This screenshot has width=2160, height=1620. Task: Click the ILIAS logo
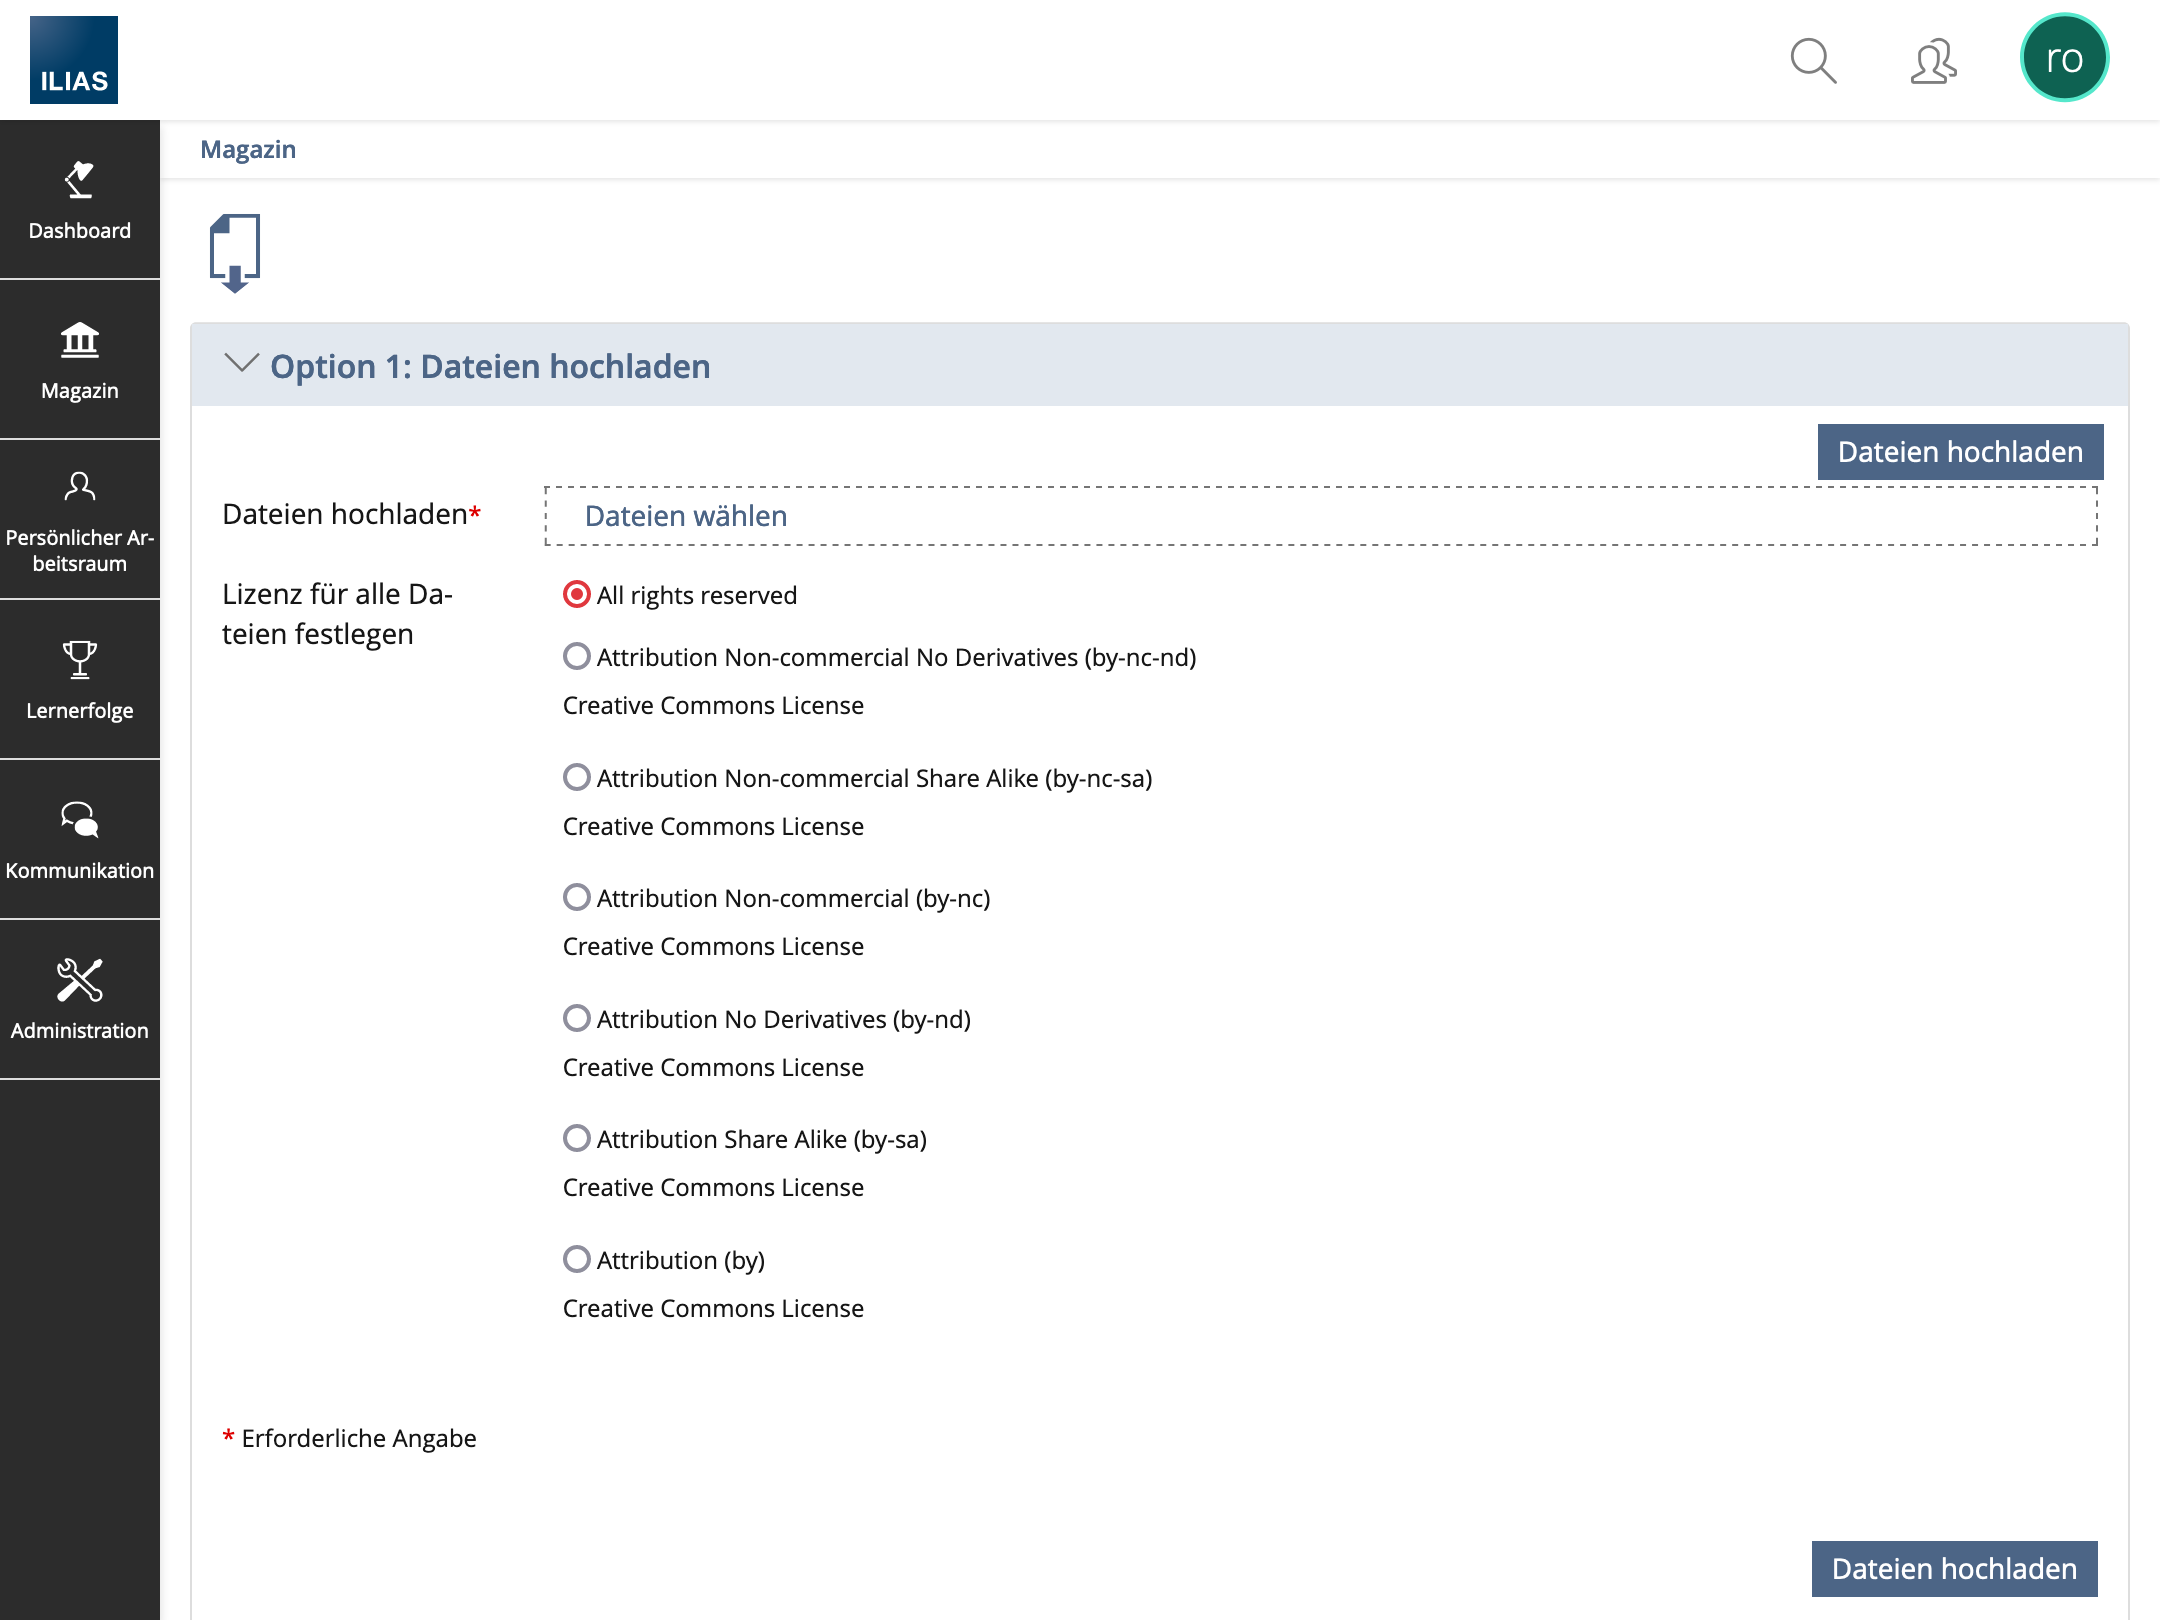pyautogui.click(x=74, y=60)
